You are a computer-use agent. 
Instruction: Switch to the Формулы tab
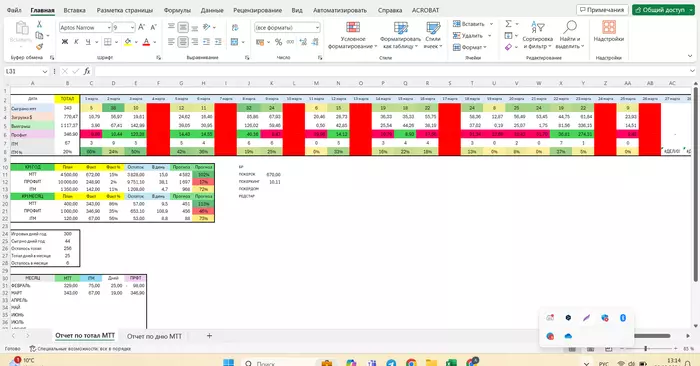[177, 10]
